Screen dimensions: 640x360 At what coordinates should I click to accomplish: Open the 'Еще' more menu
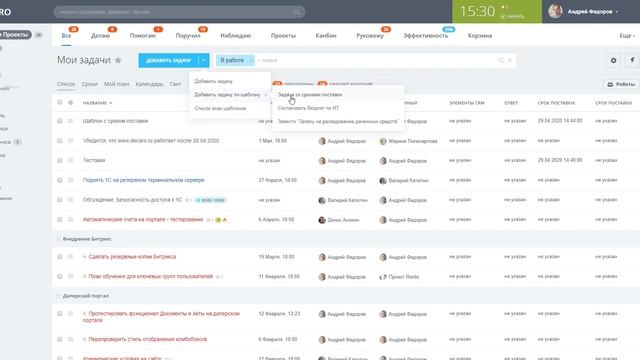tap(627, 36)
